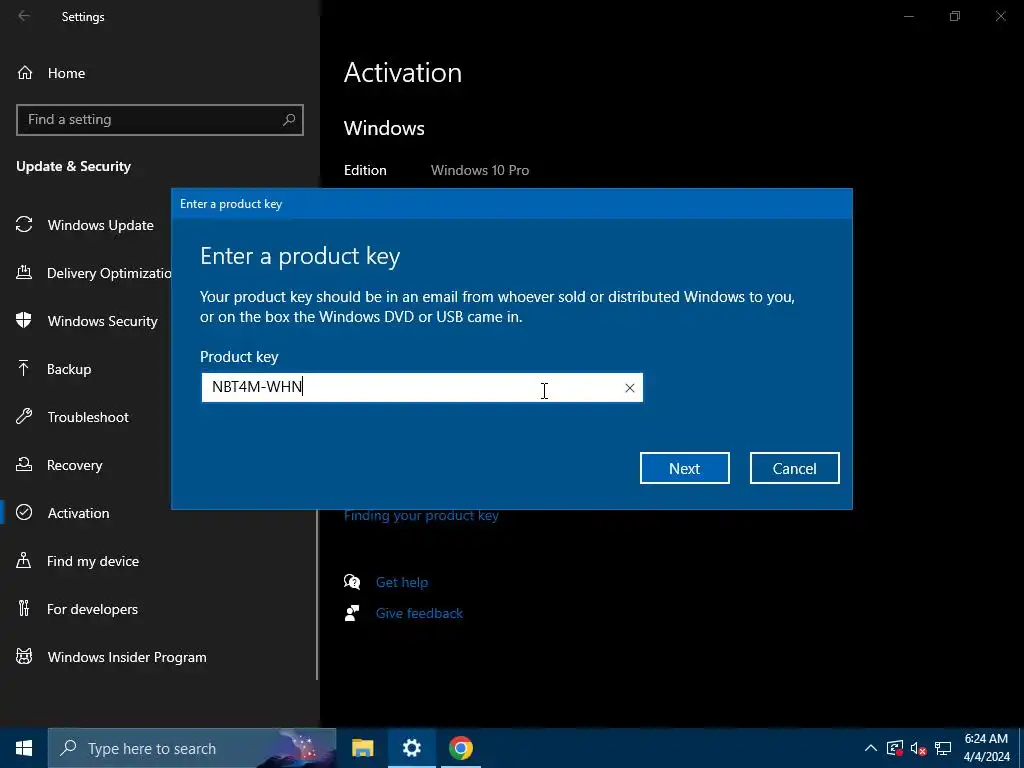The image size is (1024, 768).
Task: Click the Update & Security heading
Action: point(73,166)
